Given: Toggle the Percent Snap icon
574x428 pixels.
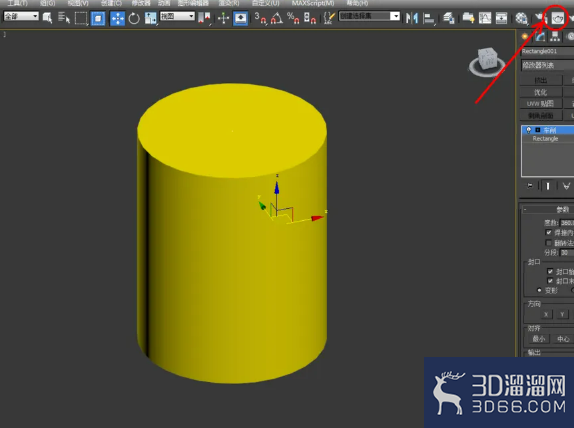Looking at the screenshot, I should tap(293, 18).
